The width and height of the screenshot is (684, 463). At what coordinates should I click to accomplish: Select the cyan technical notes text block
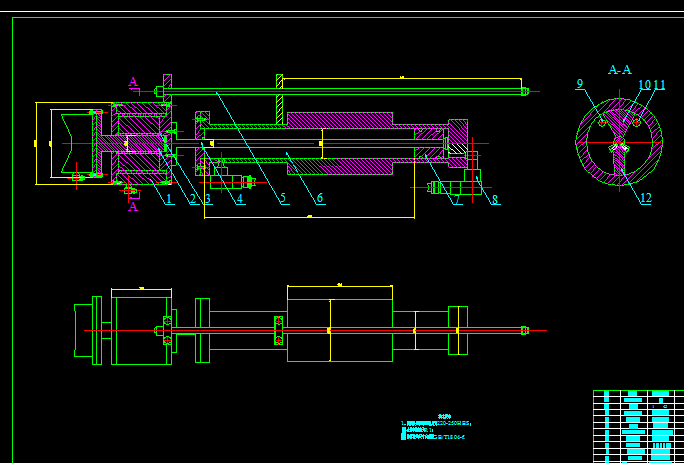click(436, 427)
